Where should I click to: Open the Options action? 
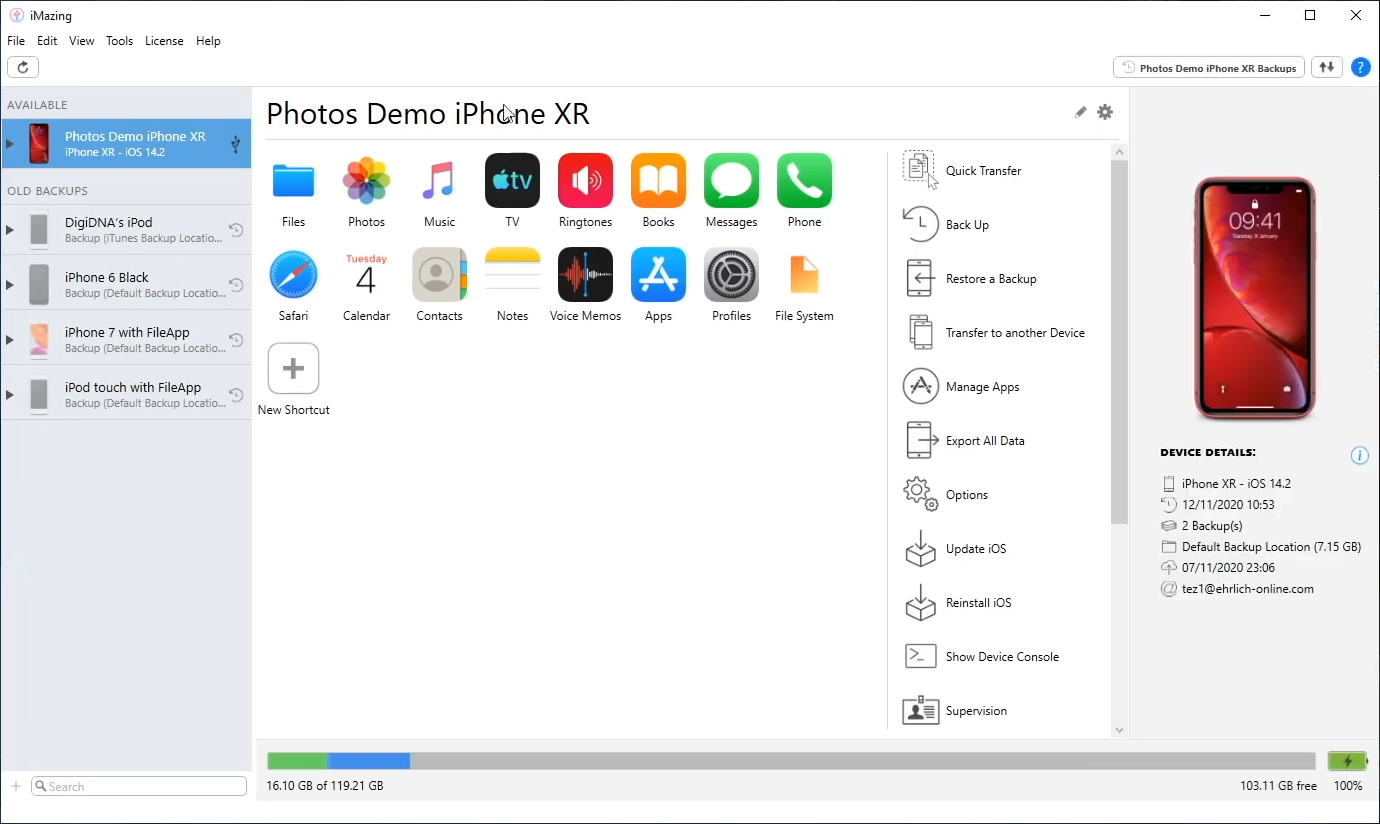945,494
